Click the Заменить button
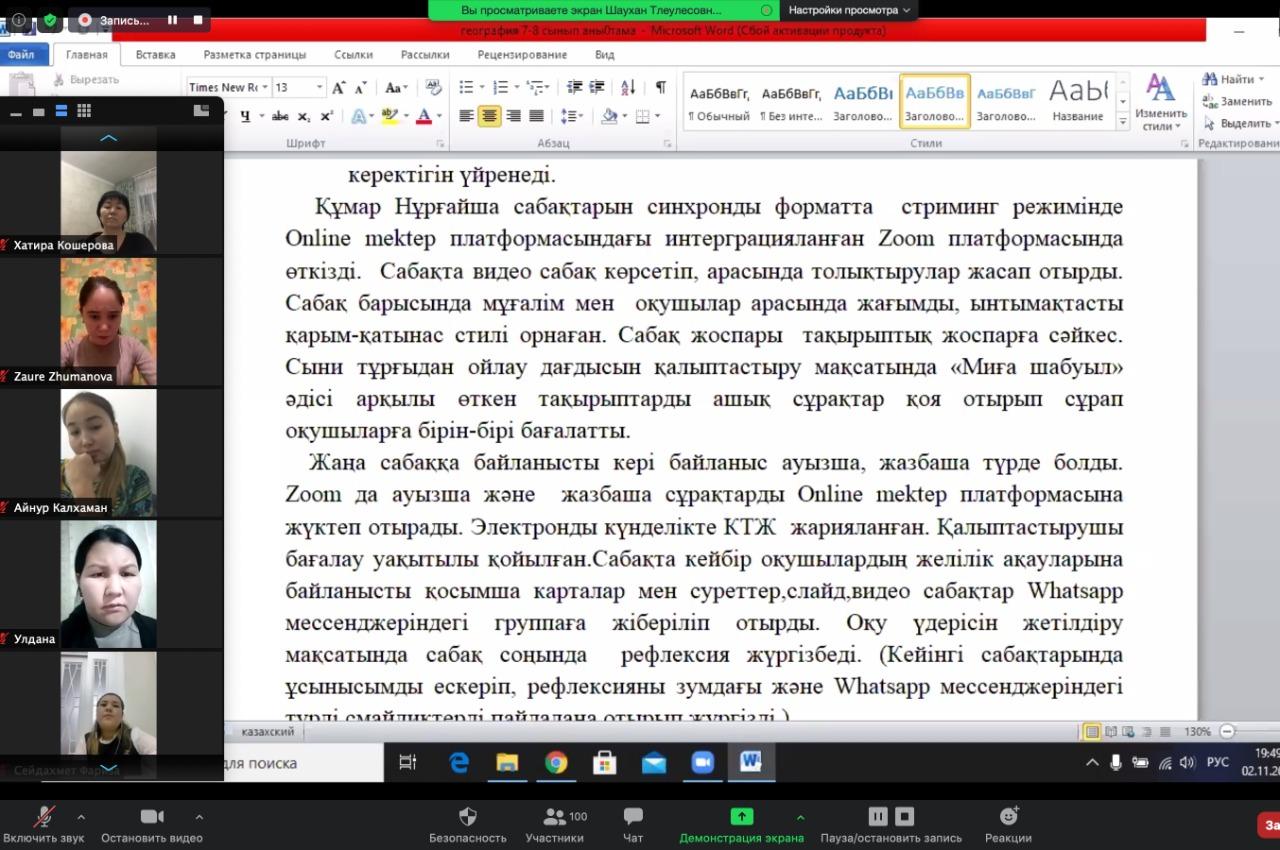This screenshot has width=1280, height=850. click(1237, 101)
